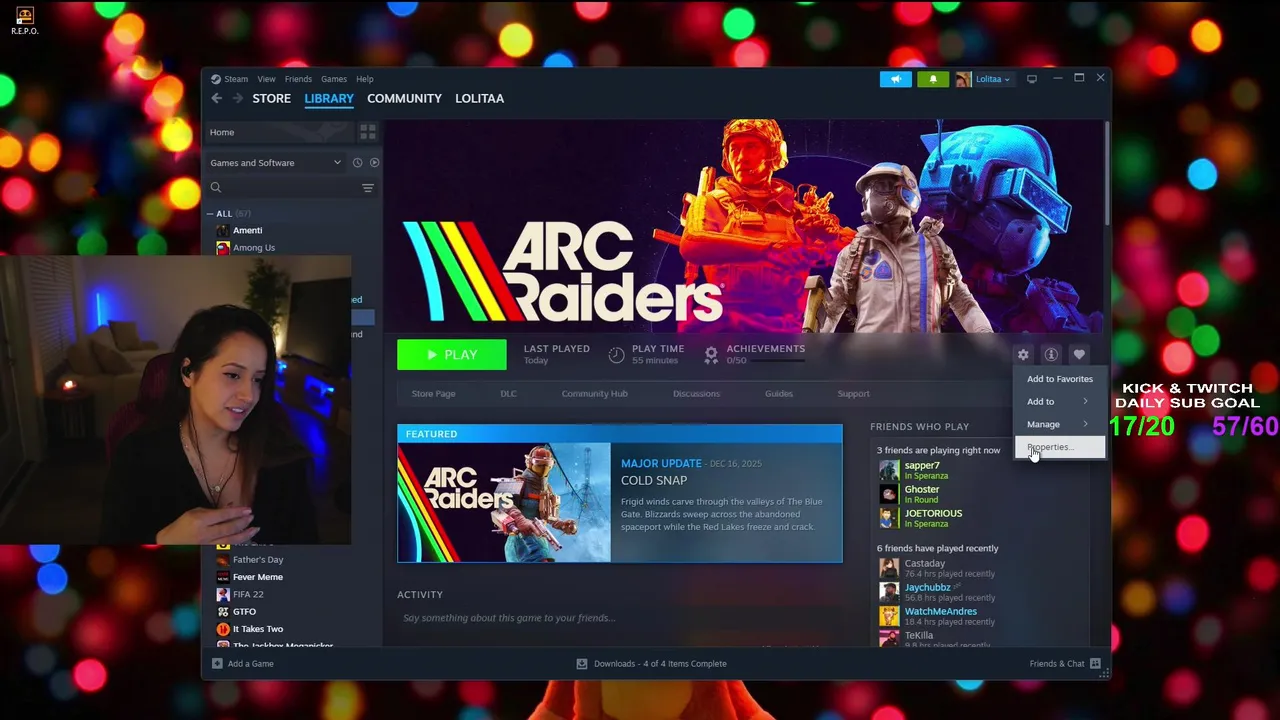Click Castaday's avatar
The height and width of the screenshot is (720, 1280).
[x=889, y=568]
